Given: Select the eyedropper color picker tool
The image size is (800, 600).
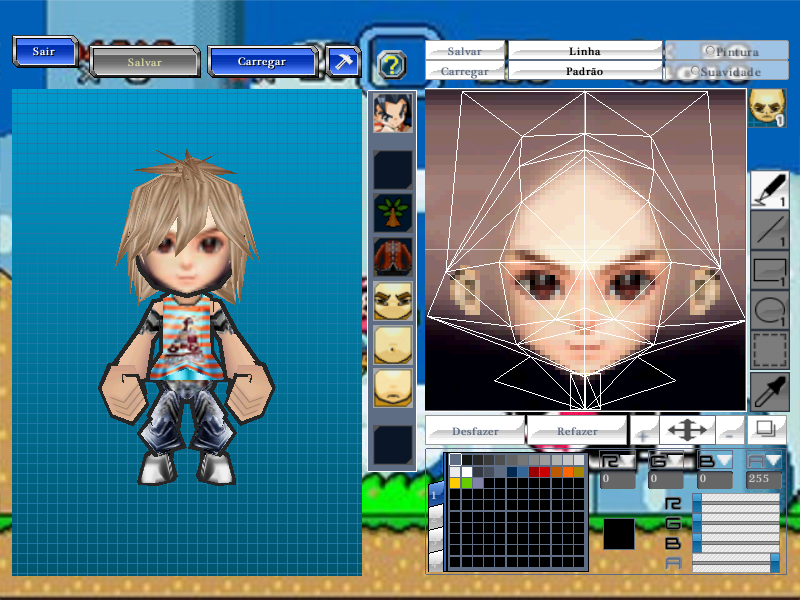Looking at the screenshot, I should click(768, 392).
